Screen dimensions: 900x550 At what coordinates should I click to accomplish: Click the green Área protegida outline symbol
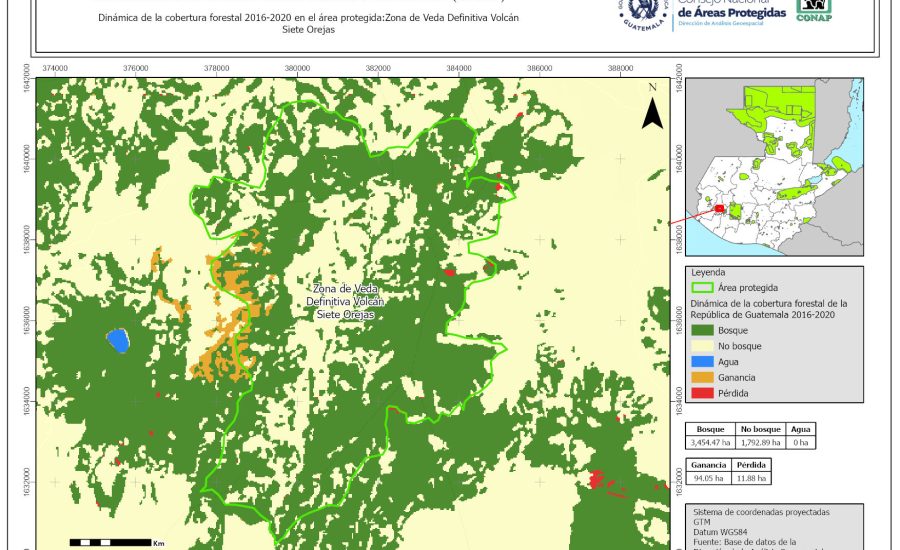tap(705, 287)
